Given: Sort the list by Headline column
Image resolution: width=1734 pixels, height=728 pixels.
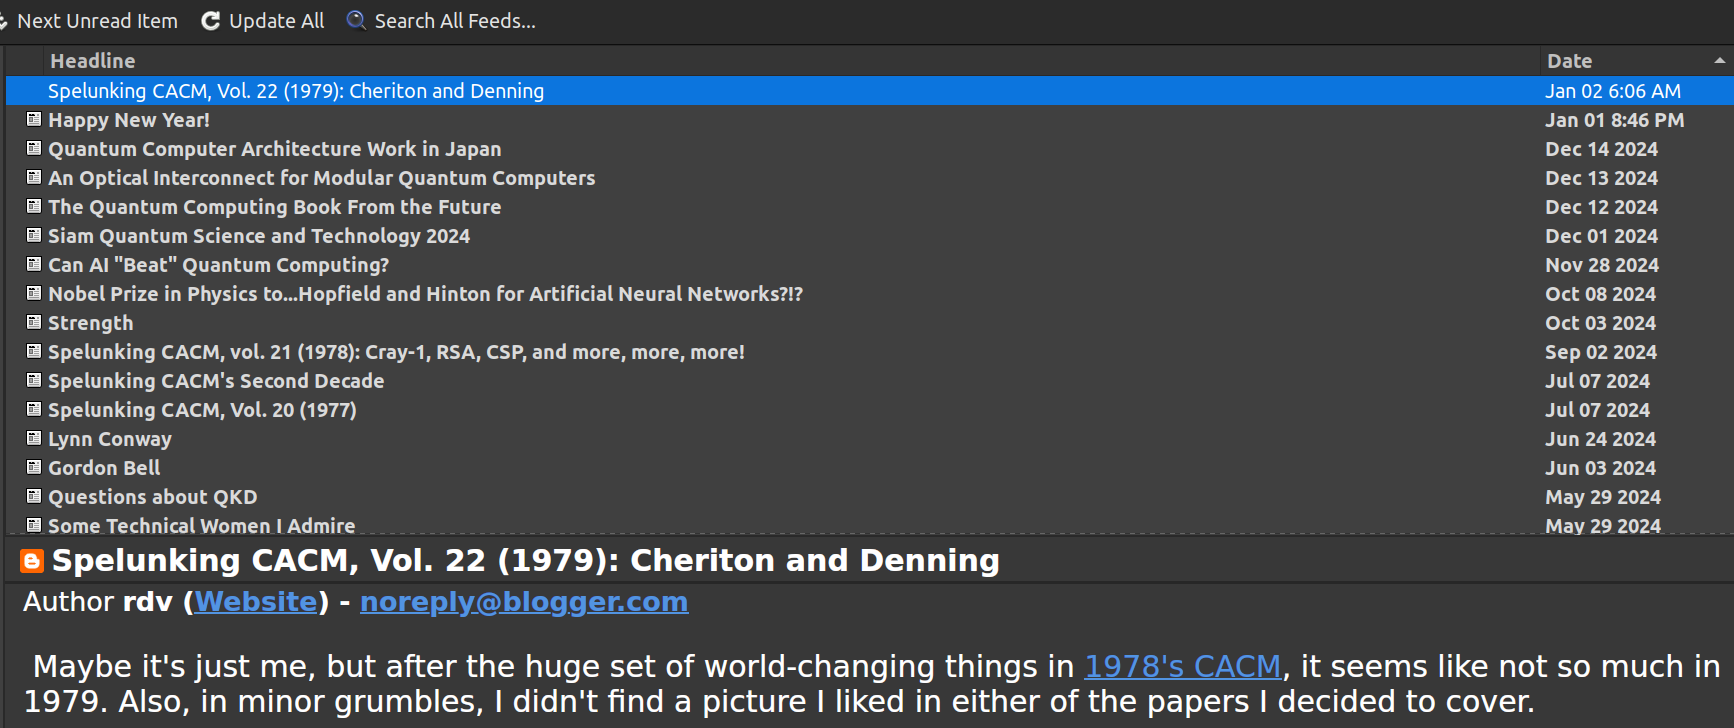Looking at the screenshot, I should [x=92, y=61].
